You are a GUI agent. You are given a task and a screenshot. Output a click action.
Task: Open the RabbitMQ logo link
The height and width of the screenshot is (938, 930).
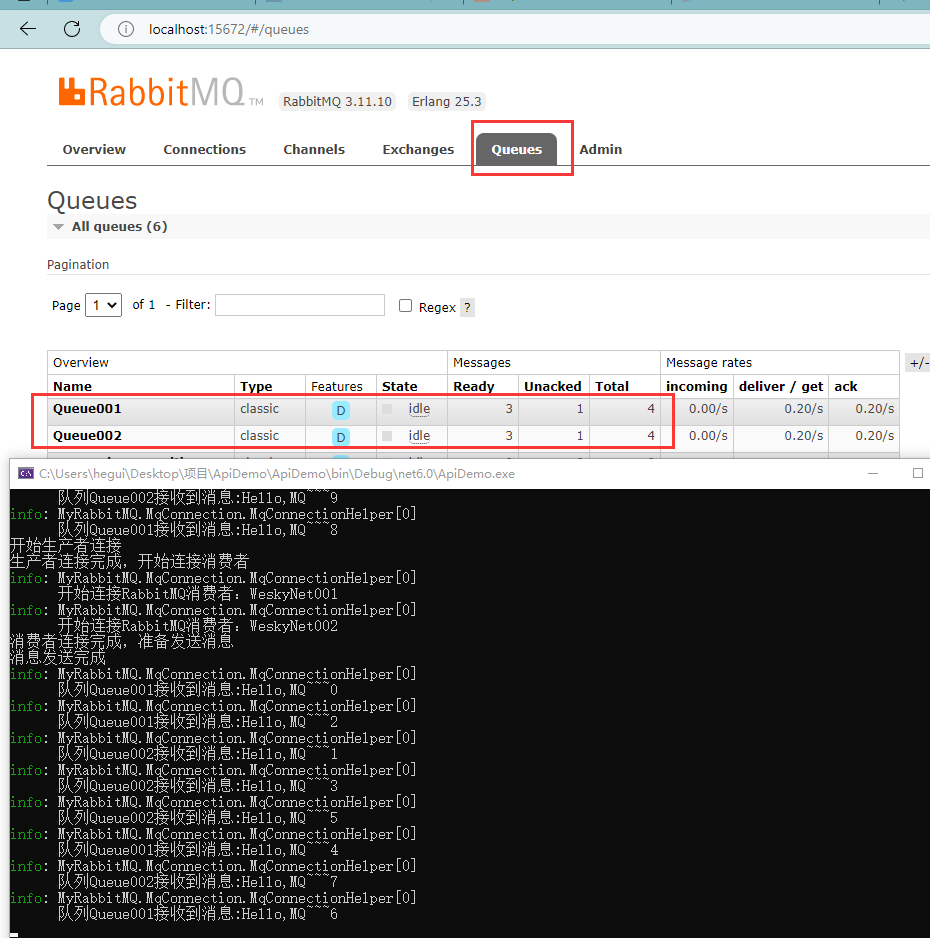pos(161,92)
